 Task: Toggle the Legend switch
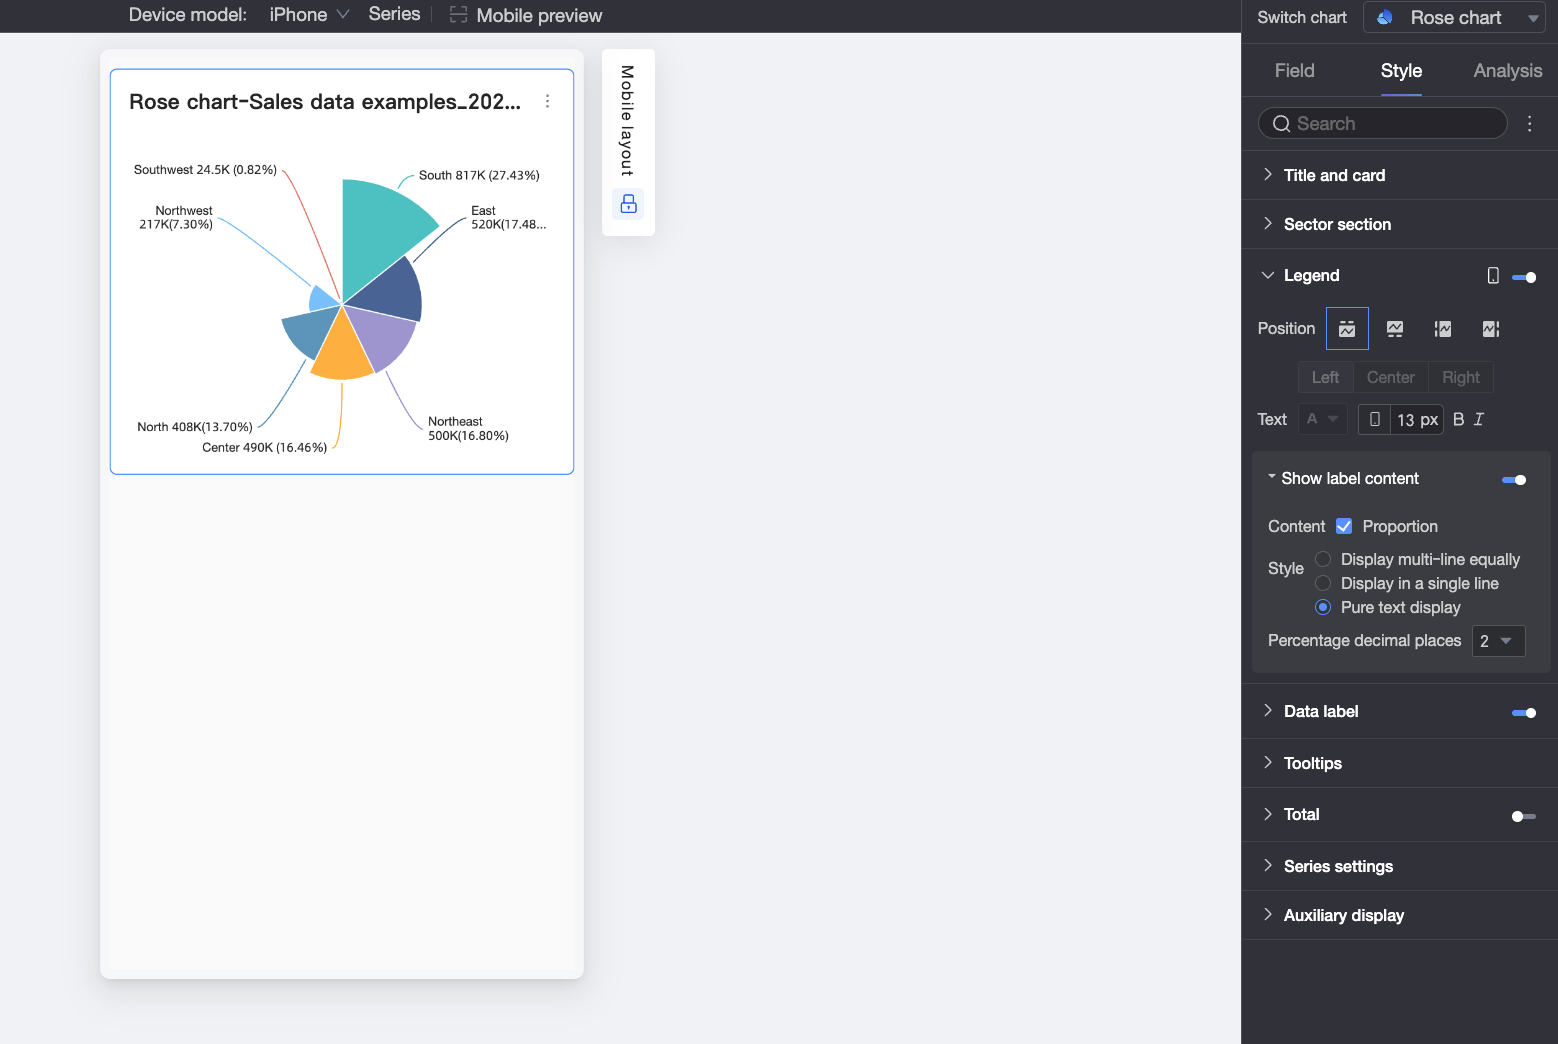point(1524,277)
